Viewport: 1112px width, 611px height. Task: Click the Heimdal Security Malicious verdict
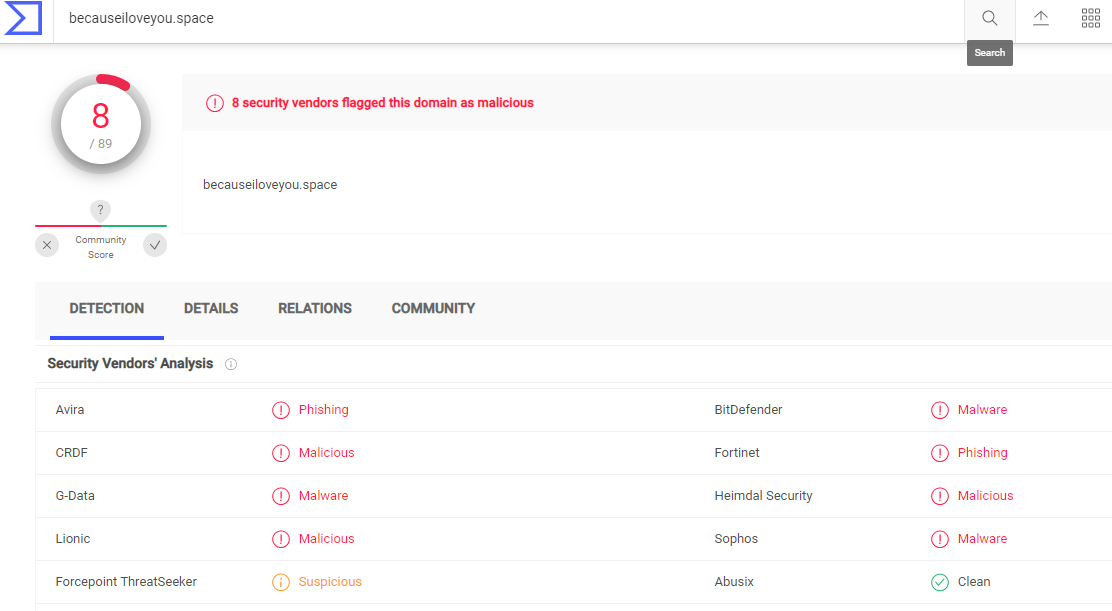click(x=985, y=496)
